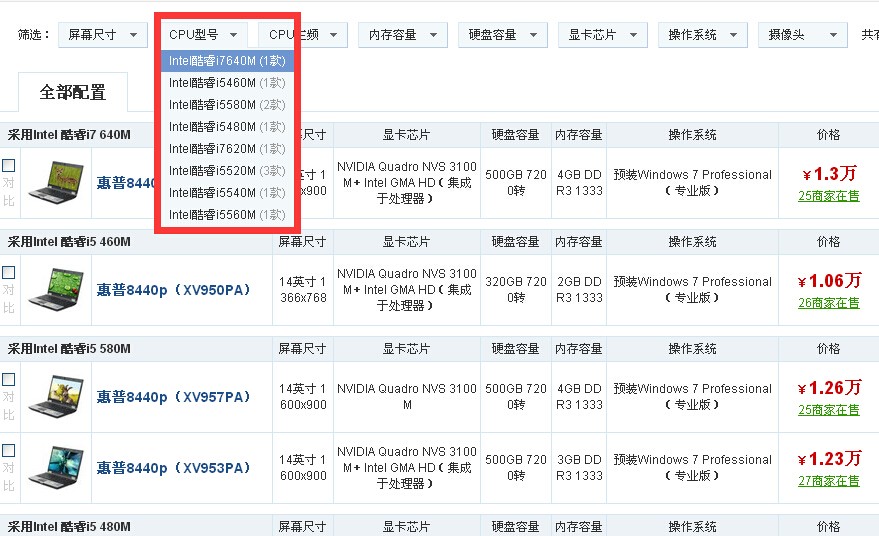Open the 25商家在售 link under ¥1.26万
Screen dimensions: 879x536
coord(829,410)
